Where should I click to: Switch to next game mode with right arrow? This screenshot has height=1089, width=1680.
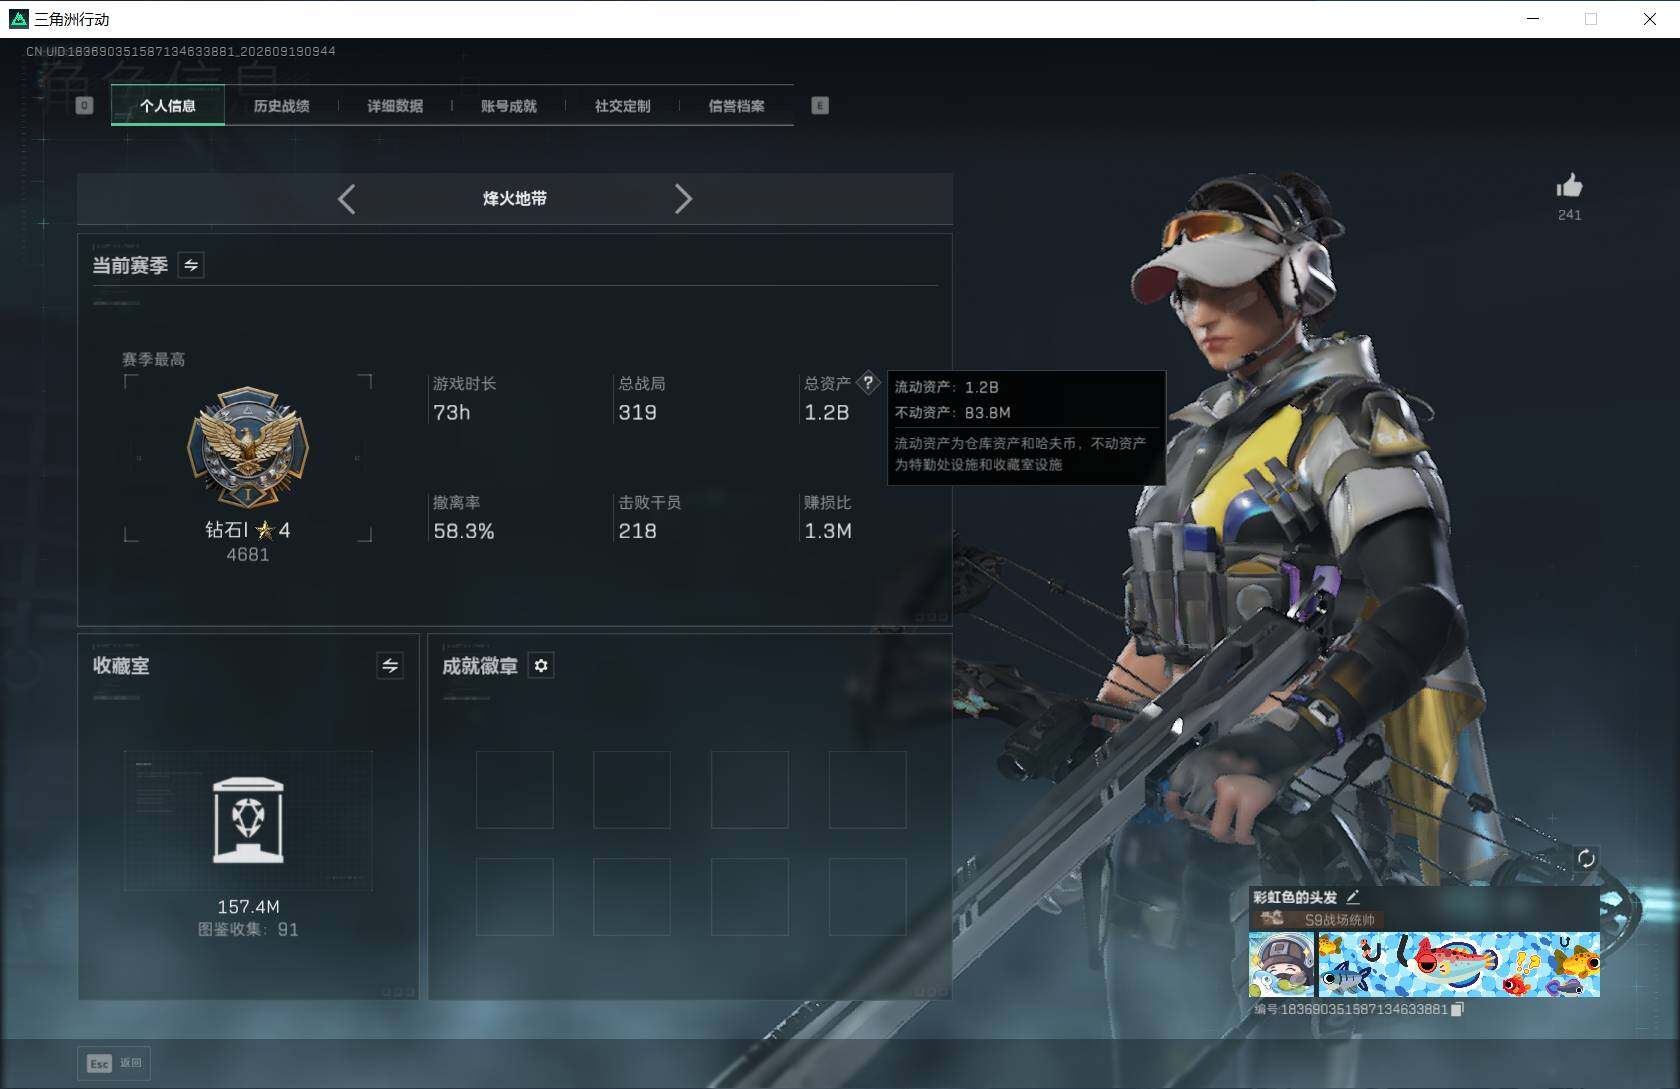(x=683, y=199)
